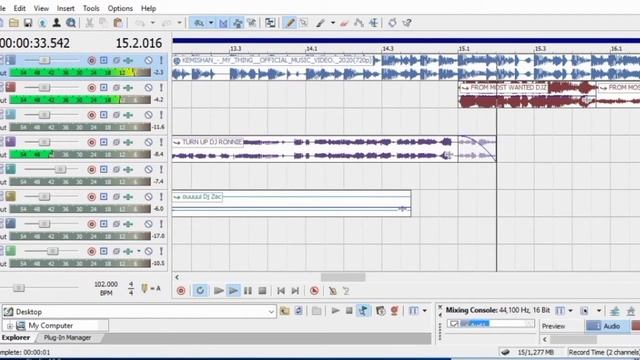Click the Envelope tool icon

tap(359, 23)
